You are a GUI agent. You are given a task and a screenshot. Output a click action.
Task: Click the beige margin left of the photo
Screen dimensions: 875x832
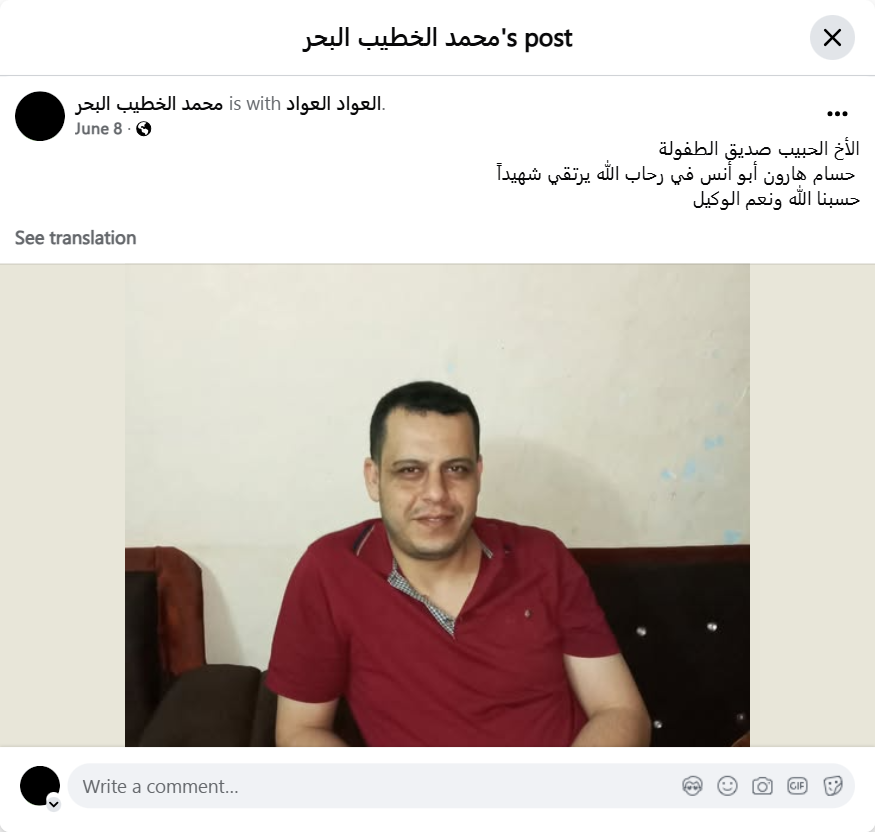pyautogui.click(x=62, y=506)
